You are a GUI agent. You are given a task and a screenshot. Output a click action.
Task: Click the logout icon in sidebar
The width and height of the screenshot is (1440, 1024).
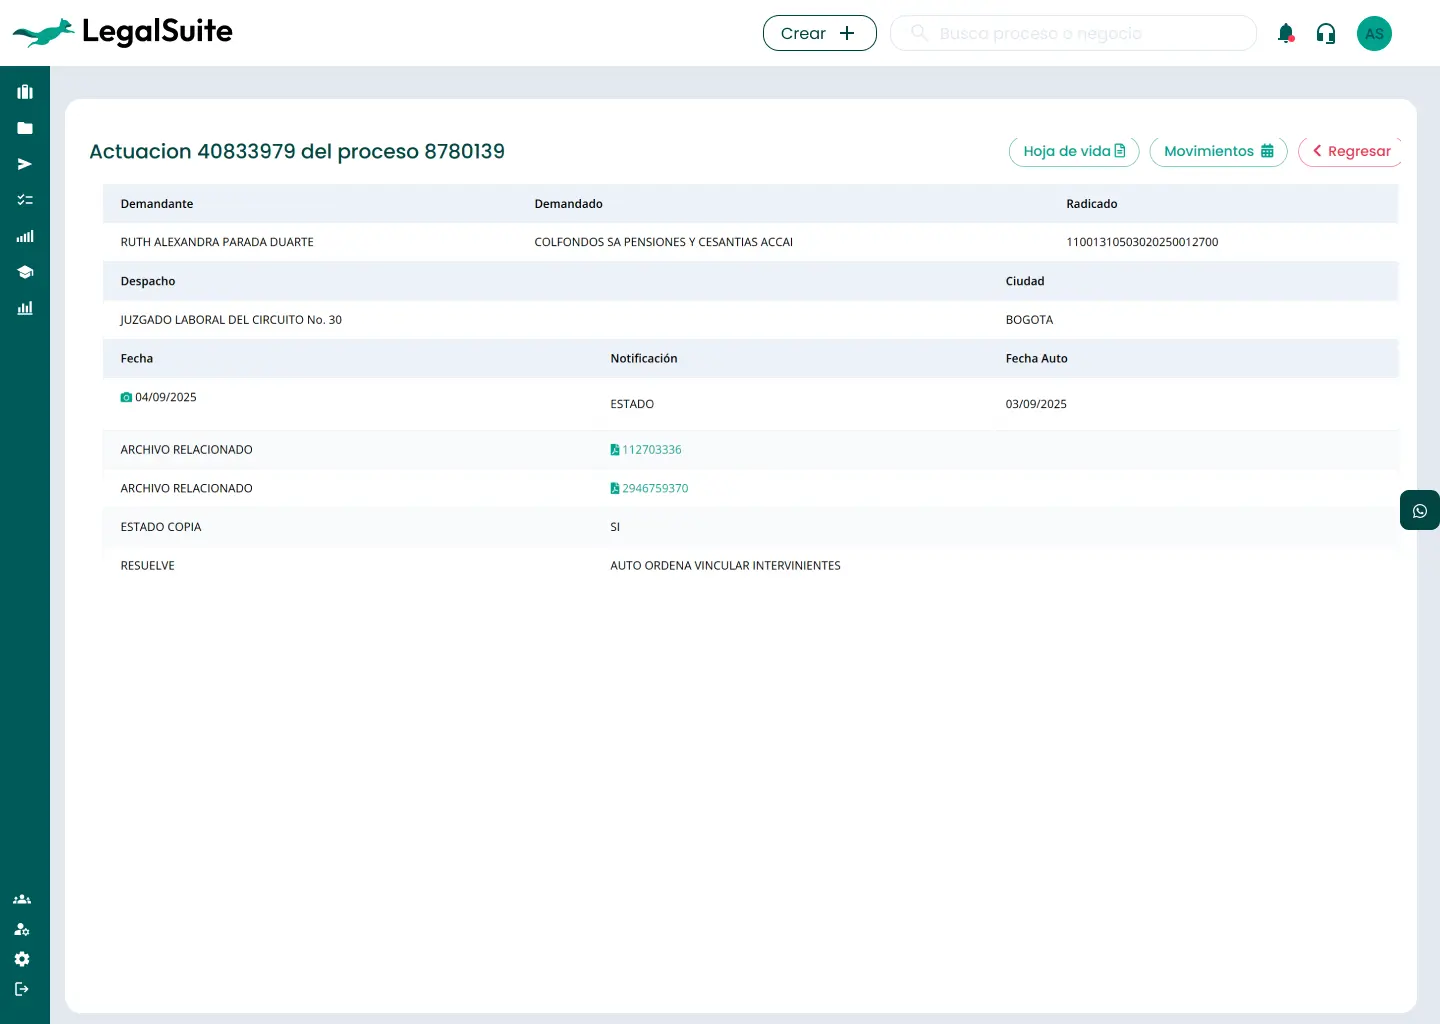22,989
